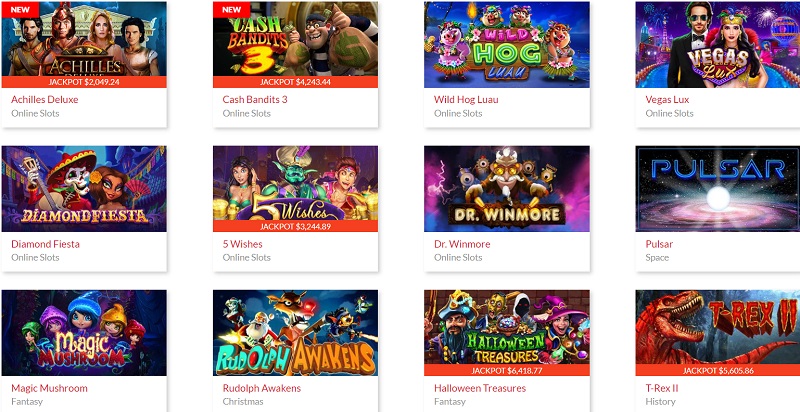Click the Pulsar game thumbnail

(x=718, y=189)
